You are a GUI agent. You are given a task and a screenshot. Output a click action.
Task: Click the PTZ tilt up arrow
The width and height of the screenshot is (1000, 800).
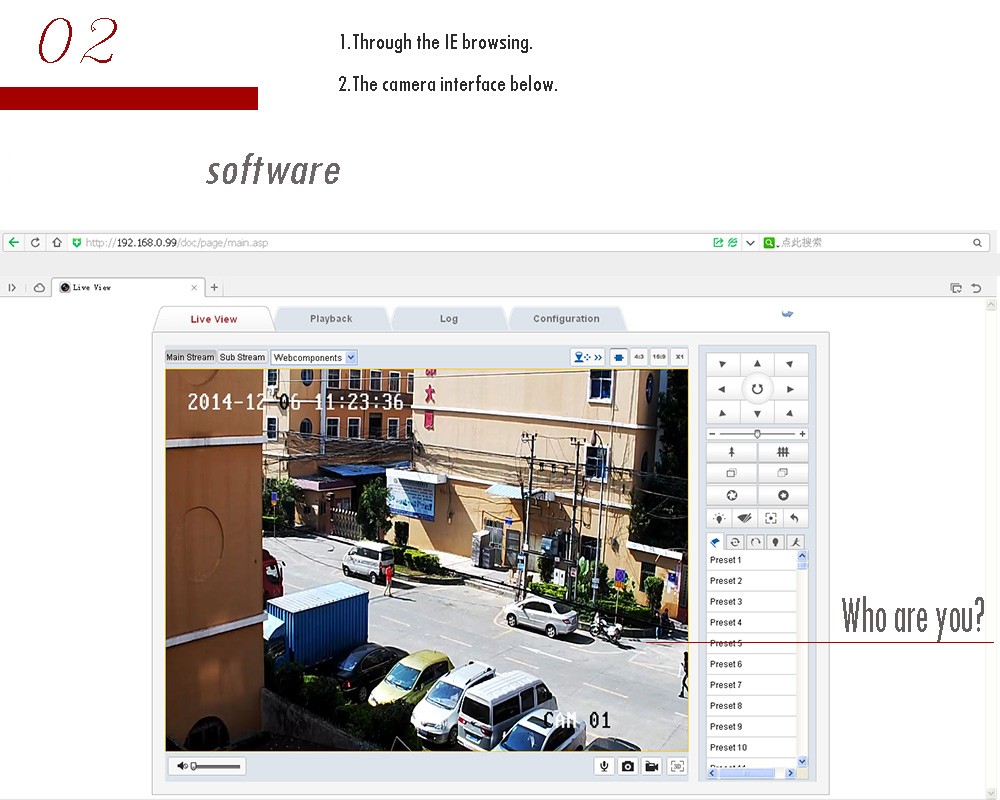[x=757, y=365]
